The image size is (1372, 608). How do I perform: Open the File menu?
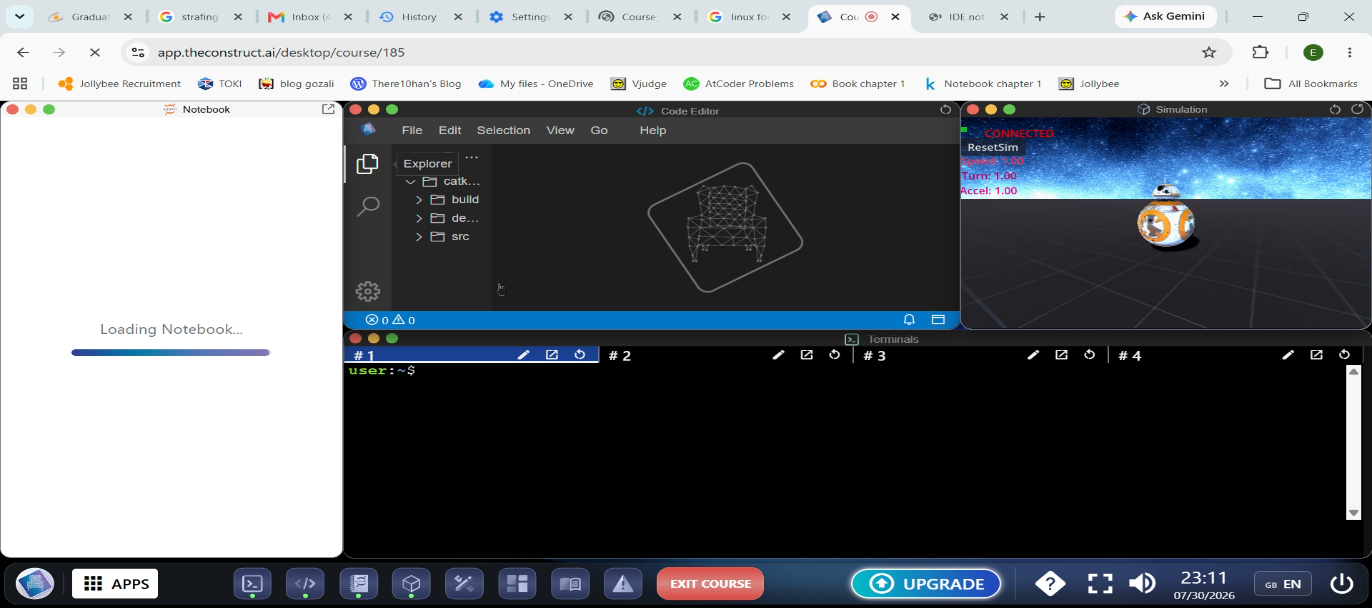click(x=412, y=130)
